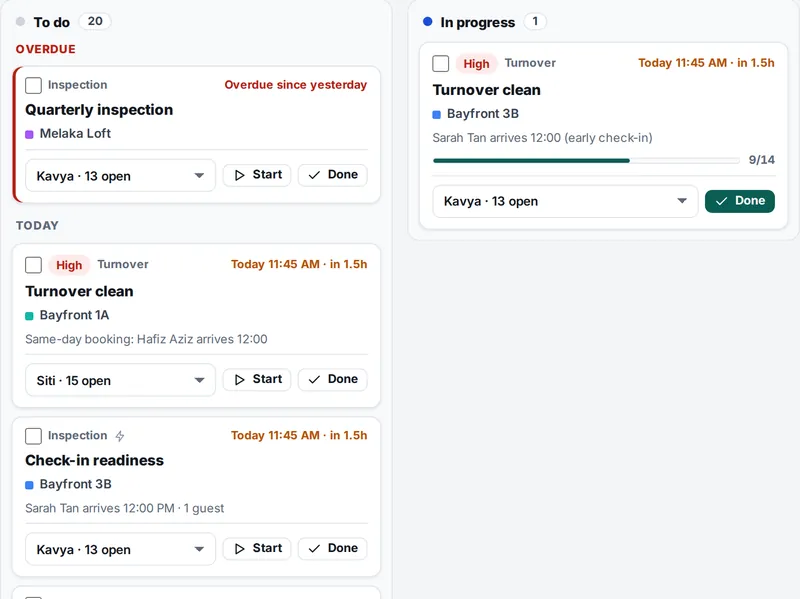Open the Siti · 15 open assignee dropdown
Image resolution: width=800 pixels, height=599 pixels.
pos(120,380)
